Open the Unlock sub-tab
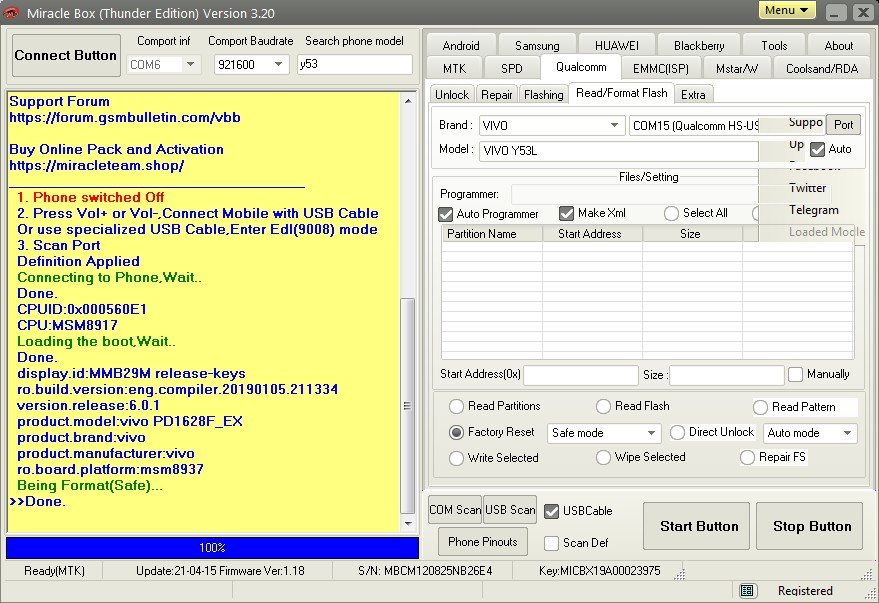The height and width of the screenshot is (603, 879). 452,94
